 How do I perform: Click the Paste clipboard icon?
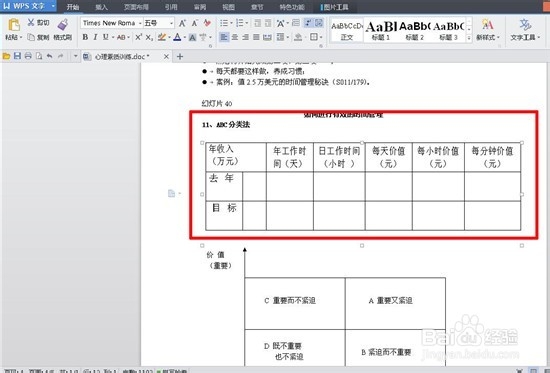pos(14,25)
